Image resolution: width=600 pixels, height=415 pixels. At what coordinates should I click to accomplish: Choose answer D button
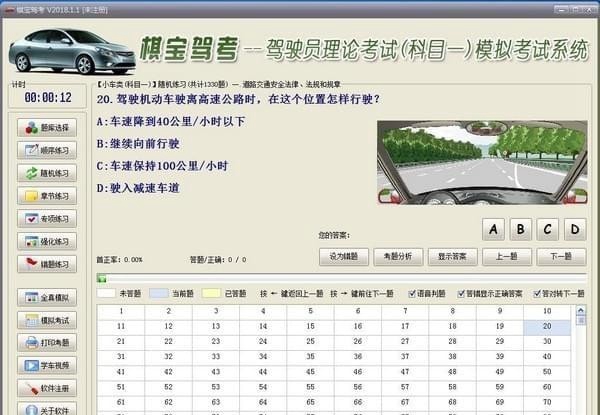coord(575,229)
